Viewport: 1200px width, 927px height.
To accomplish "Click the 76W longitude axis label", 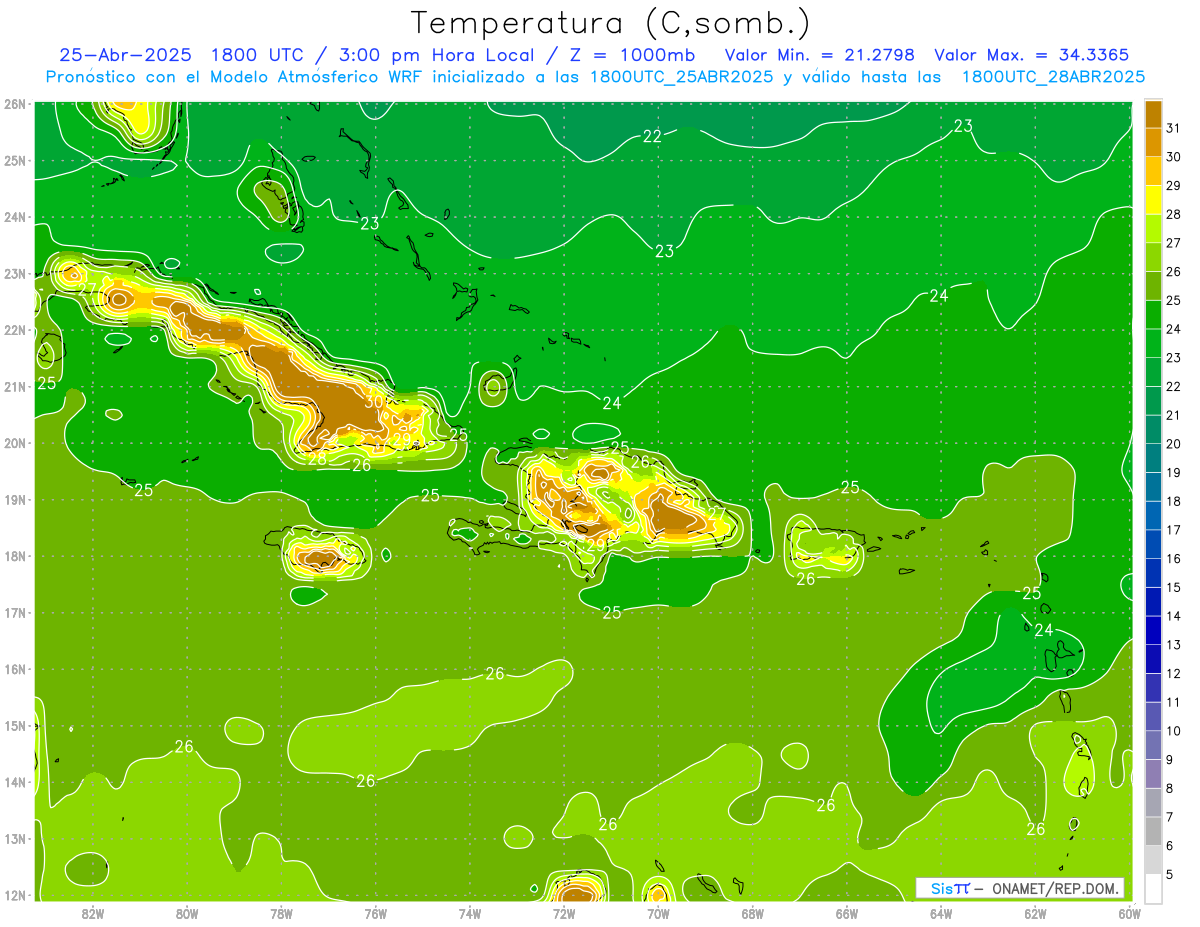I will (376, 913).
